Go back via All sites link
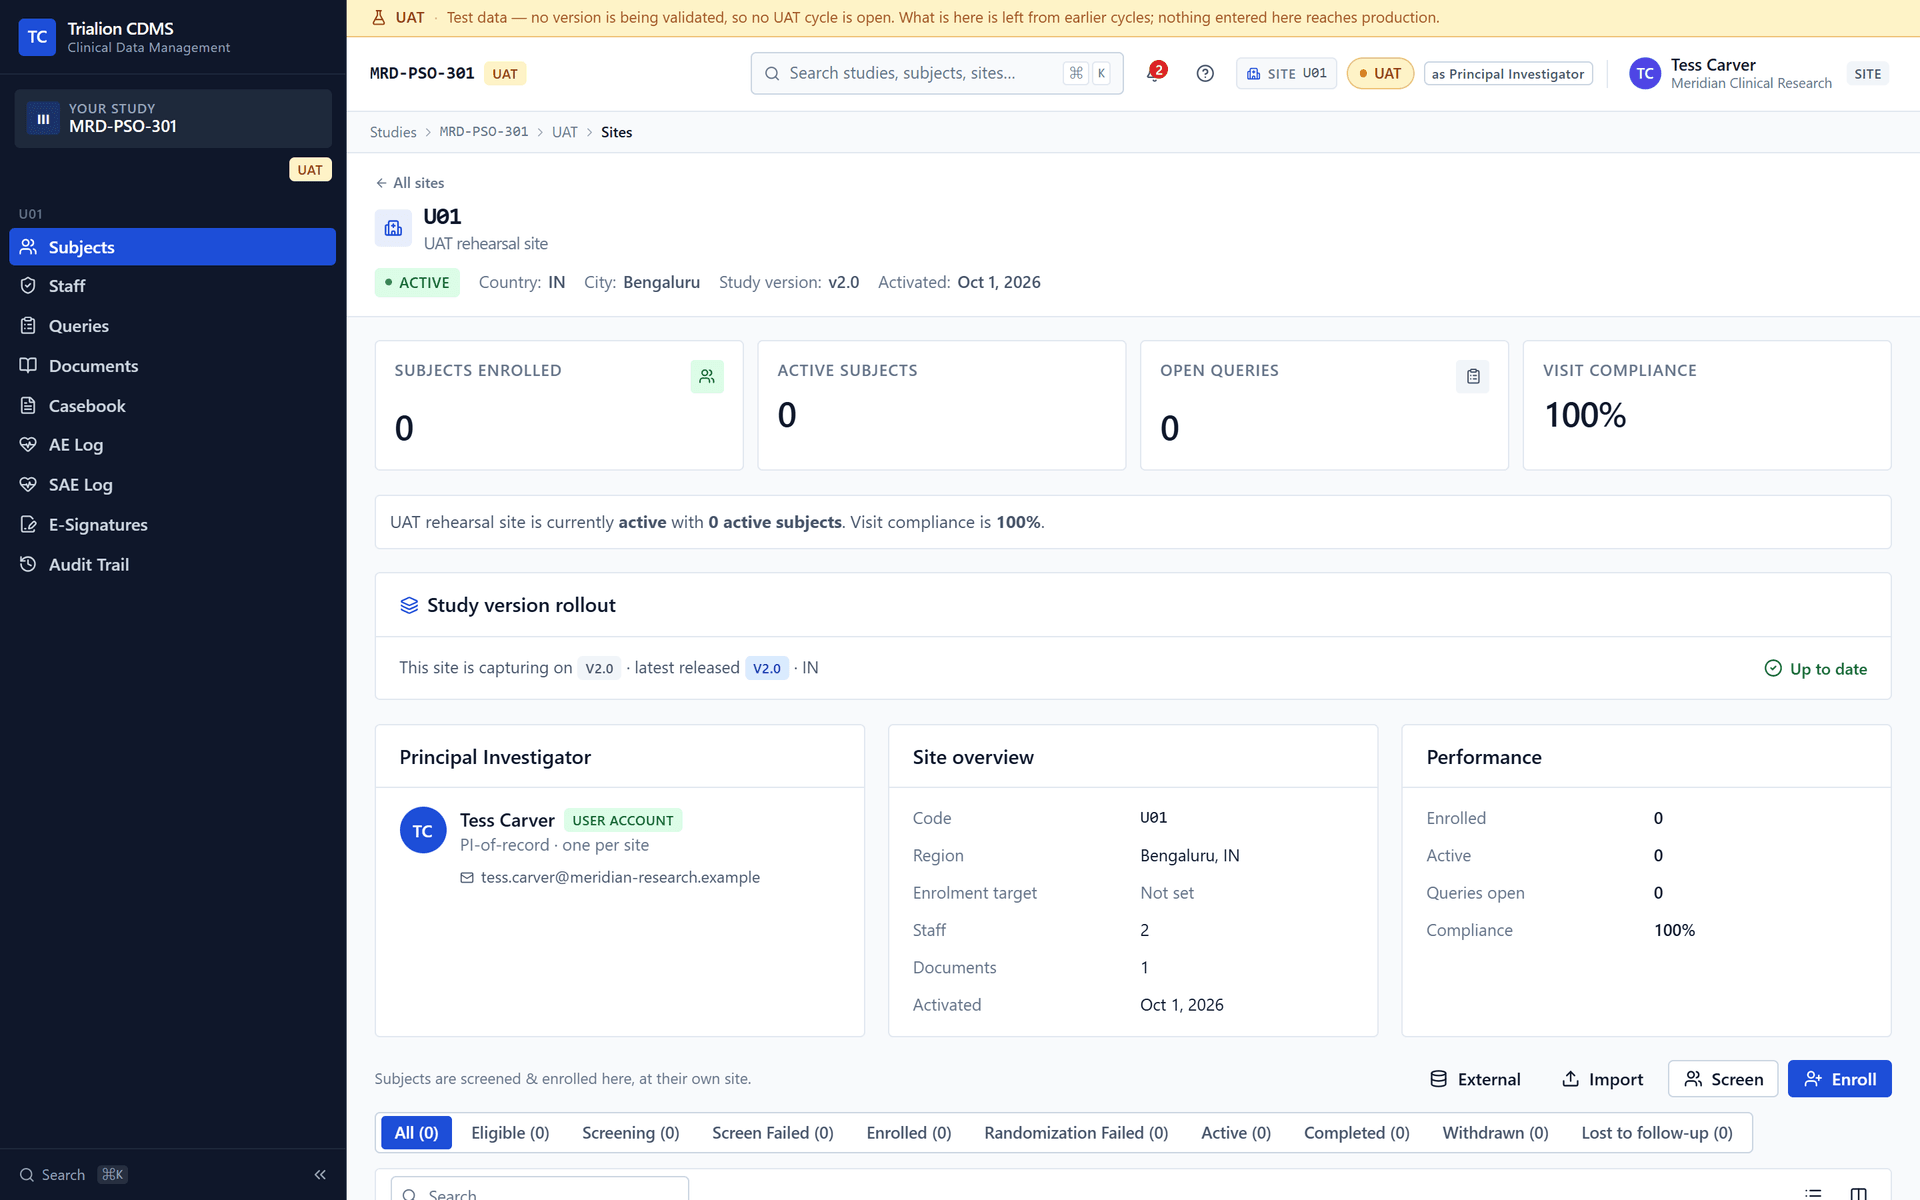Viewport: 1920px width, 1200px height. coord(410,183)
